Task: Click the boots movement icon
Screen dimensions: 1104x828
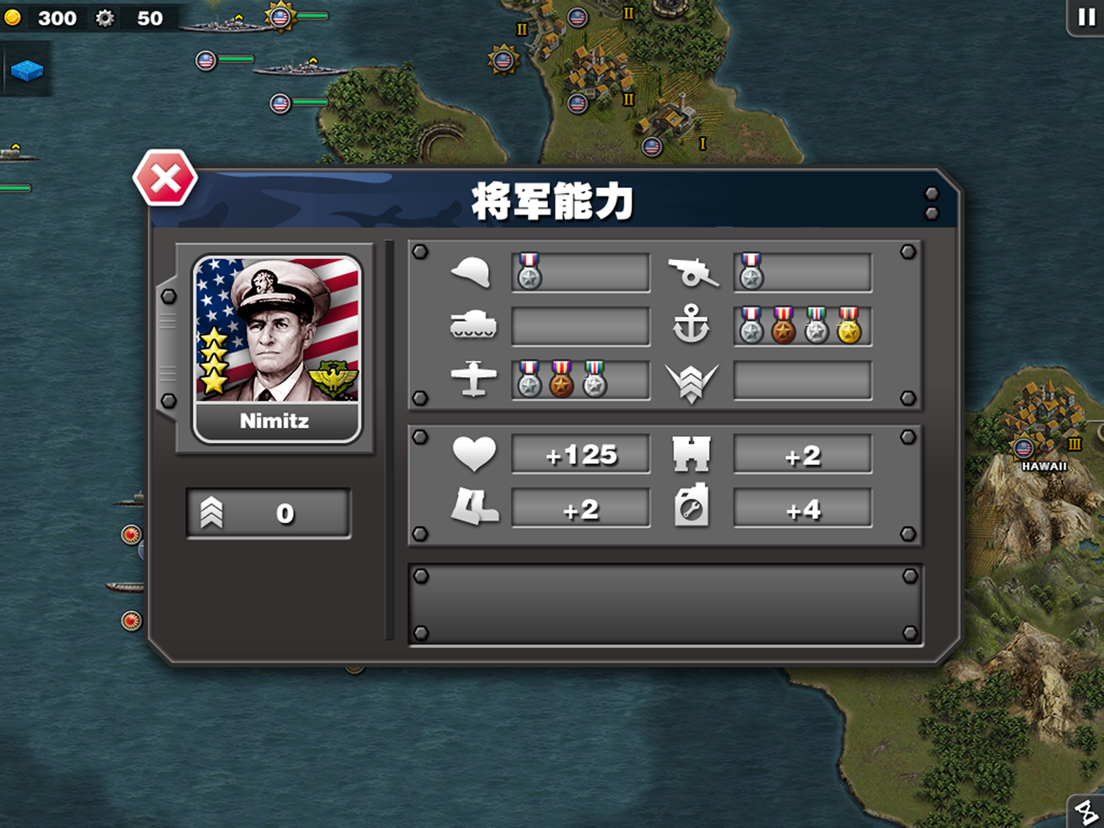Action: [475, 508]
